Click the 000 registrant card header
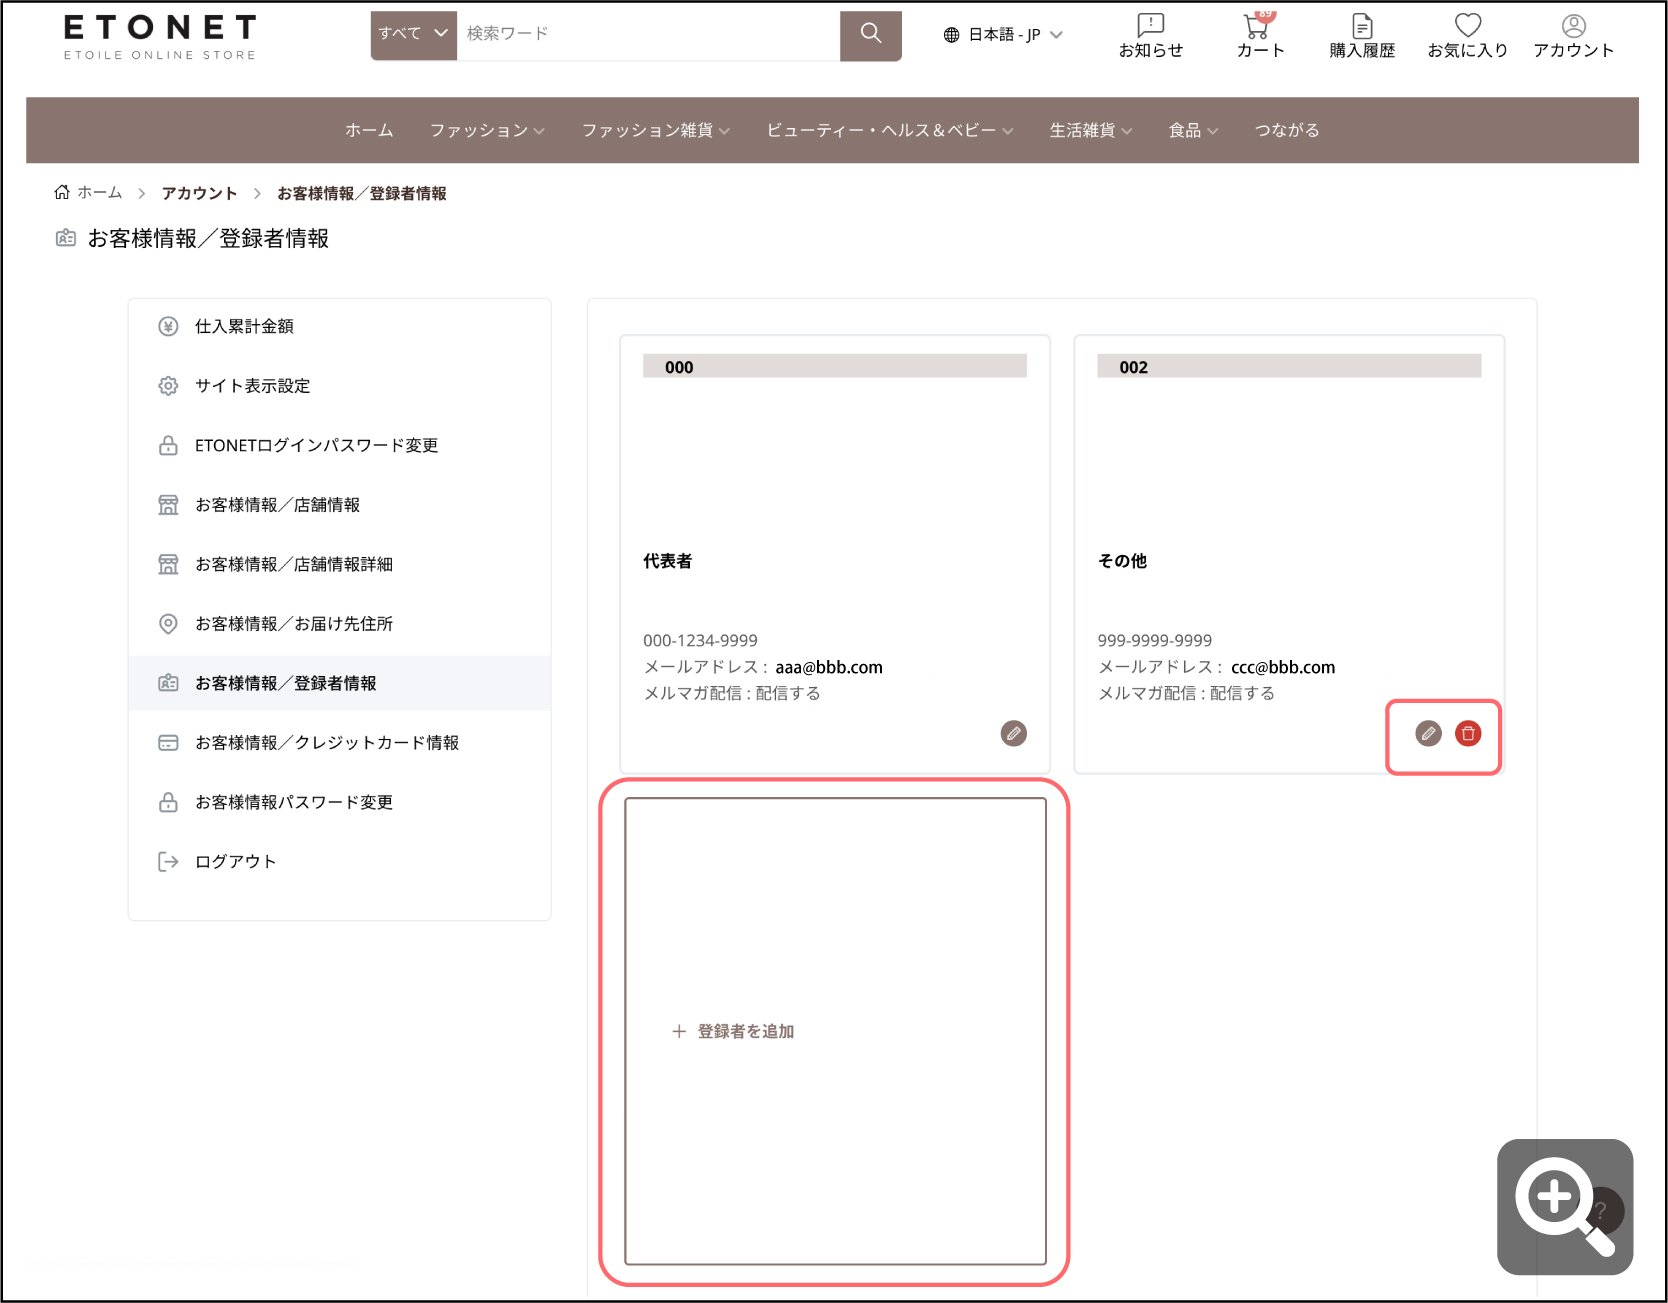1668x1303 pixels. (835, 366)
